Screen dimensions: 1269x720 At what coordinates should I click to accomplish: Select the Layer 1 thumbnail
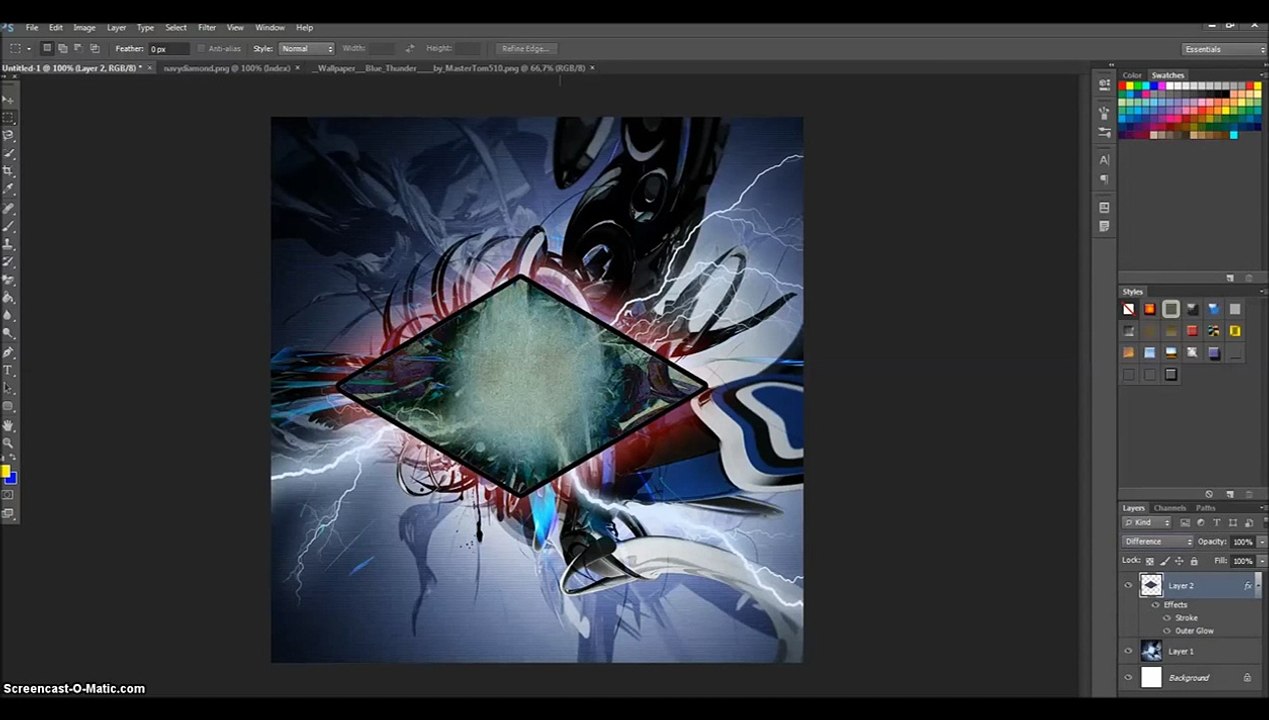[x=1151, y=651]
